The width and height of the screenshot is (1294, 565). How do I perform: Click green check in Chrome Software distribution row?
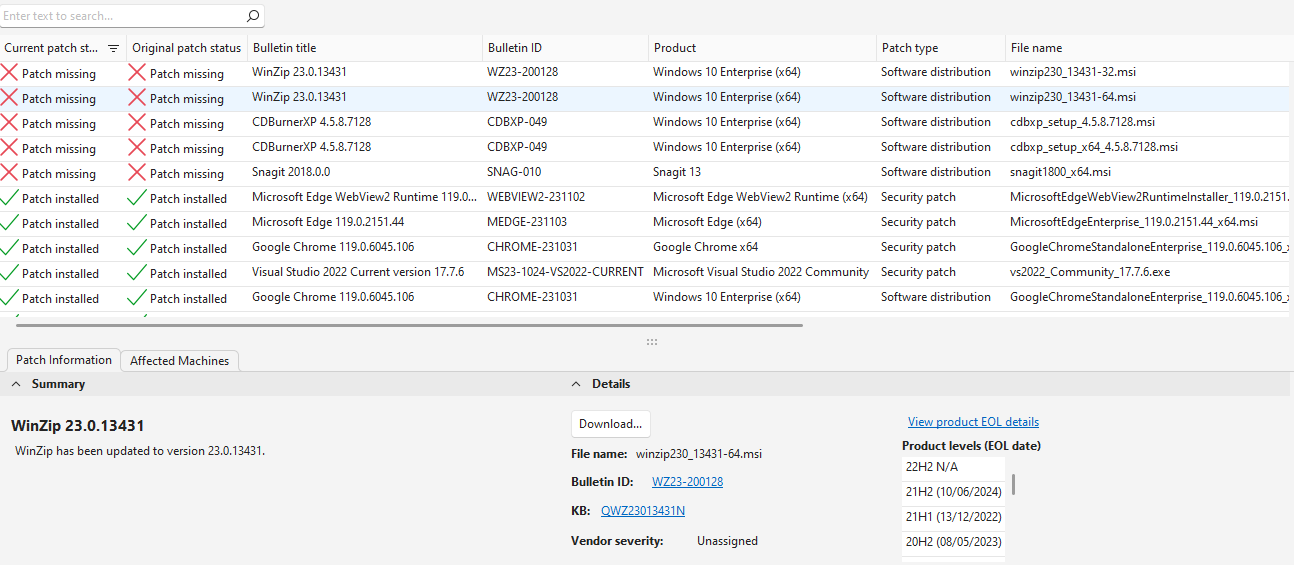point(10,297)
